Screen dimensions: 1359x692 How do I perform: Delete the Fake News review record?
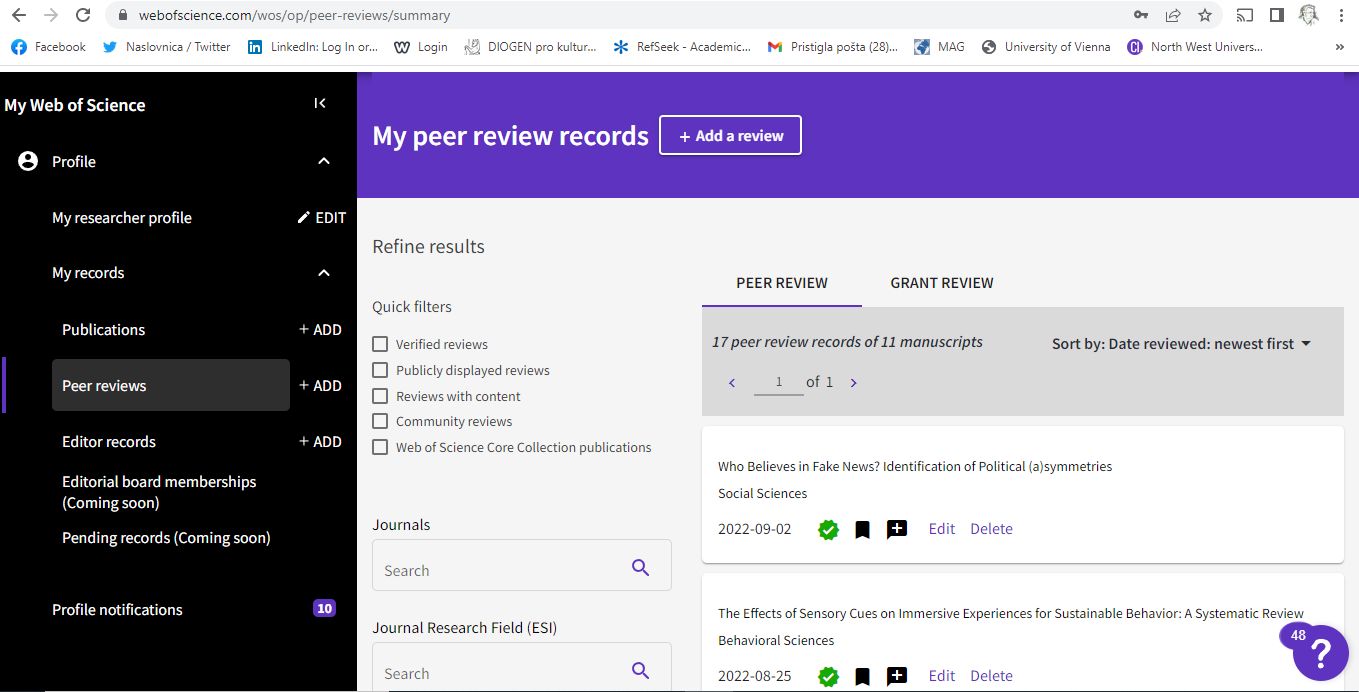991,529
